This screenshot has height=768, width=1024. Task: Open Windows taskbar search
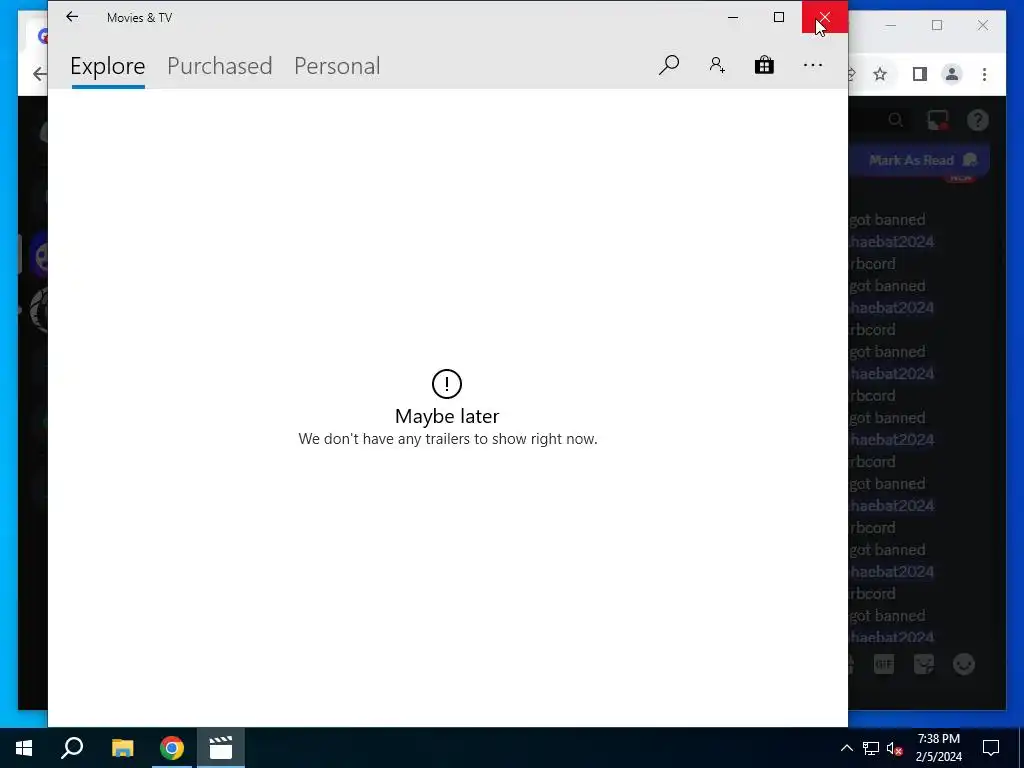click(72, 748)
